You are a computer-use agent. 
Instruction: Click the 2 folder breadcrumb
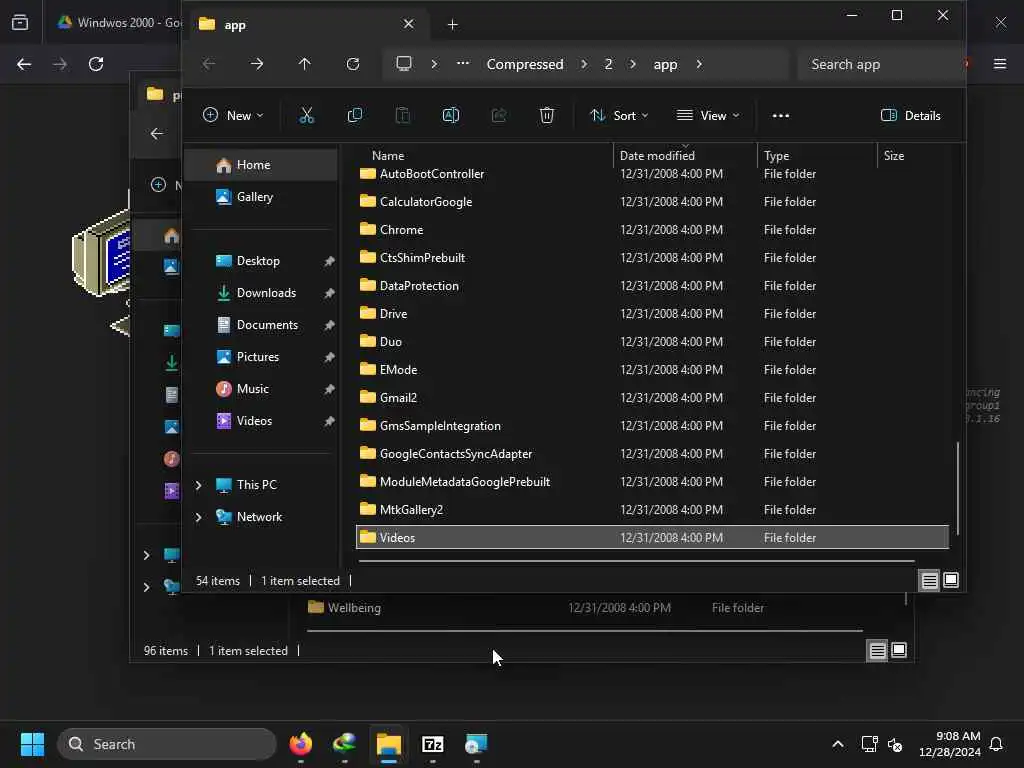(x=608, y=64)
